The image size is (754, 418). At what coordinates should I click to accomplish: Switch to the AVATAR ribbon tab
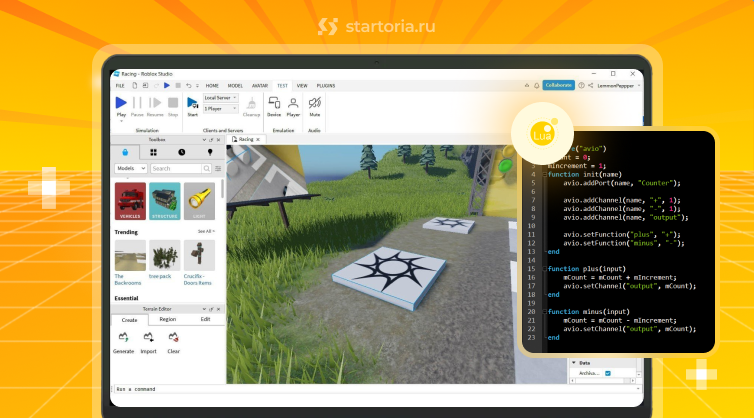[260, 86]
